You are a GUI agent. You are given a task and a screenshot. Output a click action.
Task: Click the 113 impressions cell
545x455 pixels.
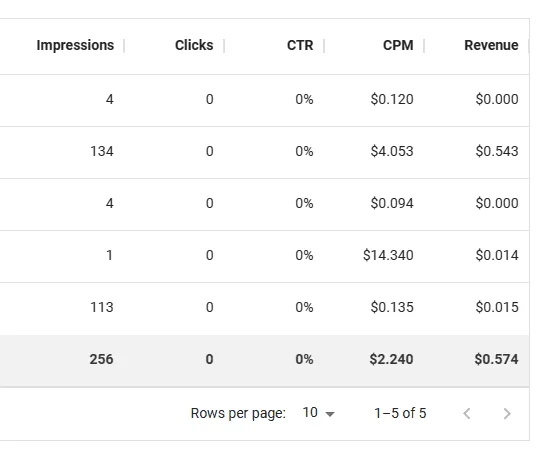[x=102, y=307]
